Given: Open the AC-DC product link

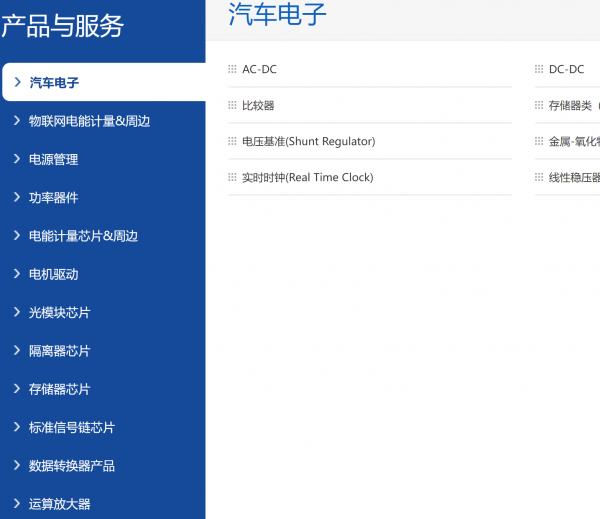Looking at the screenshot, I should pyautogui.click(x=259, y=70).
